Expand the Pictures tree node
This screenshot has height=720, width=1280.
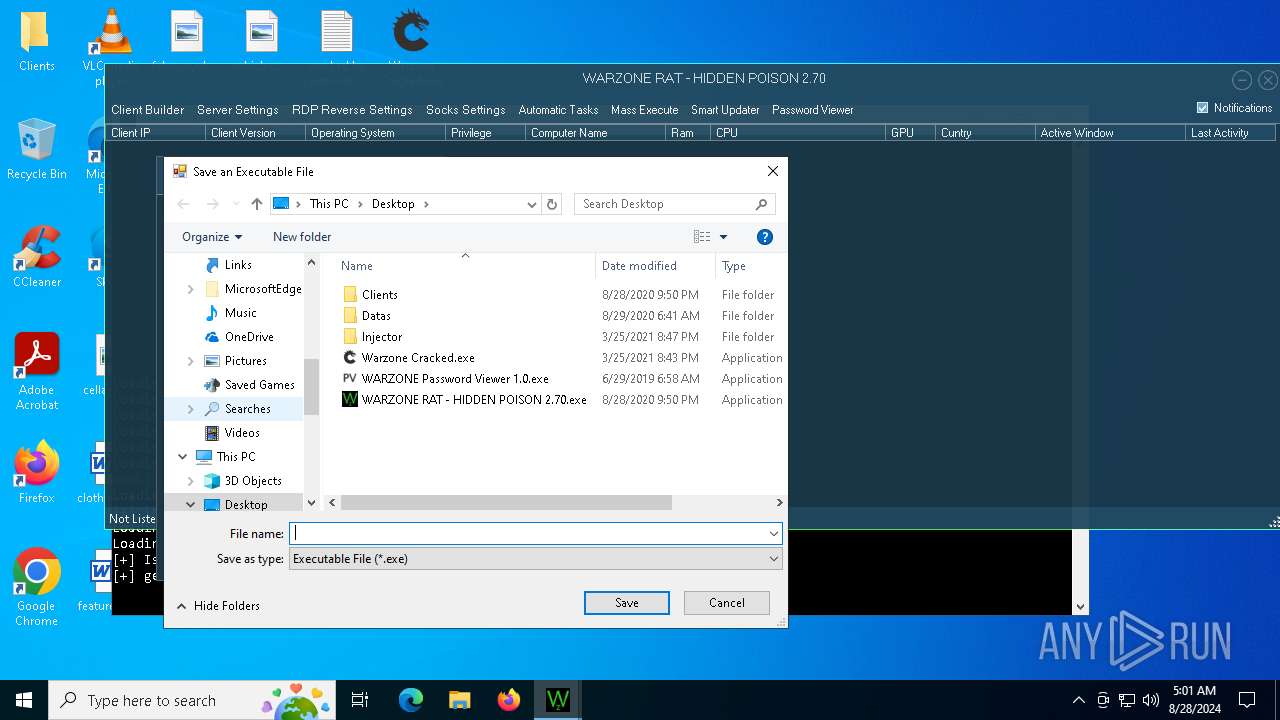tap(191, 361)
